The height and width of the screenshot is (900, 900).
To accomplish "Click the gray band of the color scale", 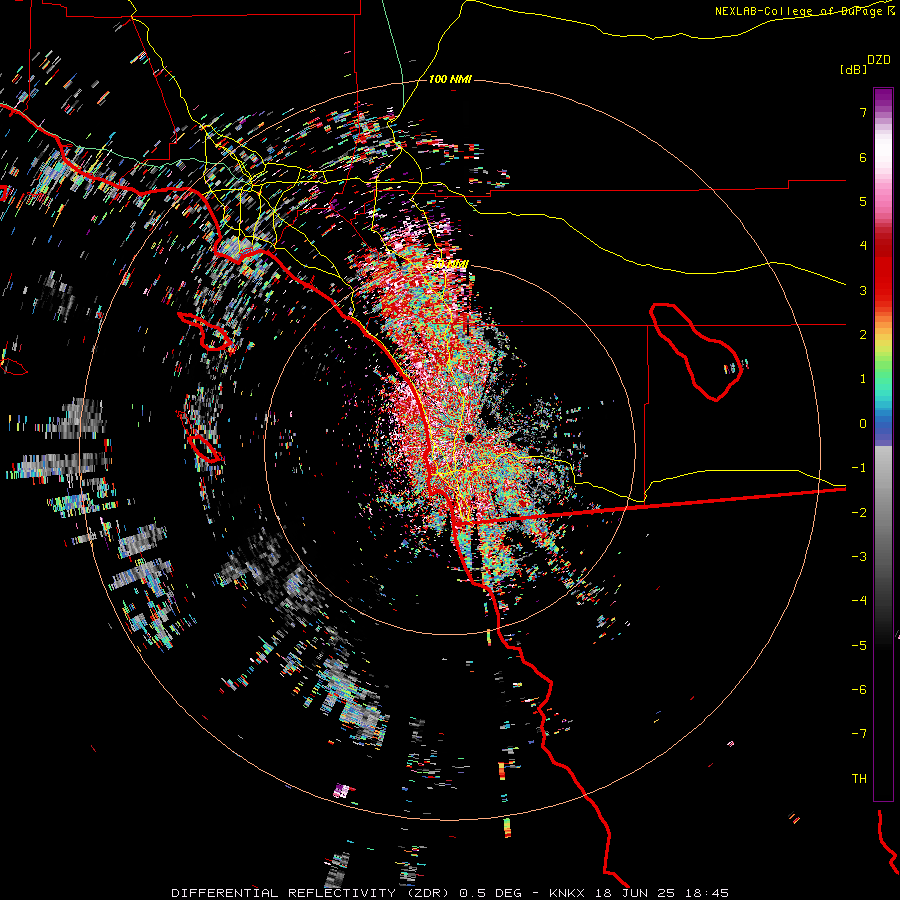I will pos(883,517).
